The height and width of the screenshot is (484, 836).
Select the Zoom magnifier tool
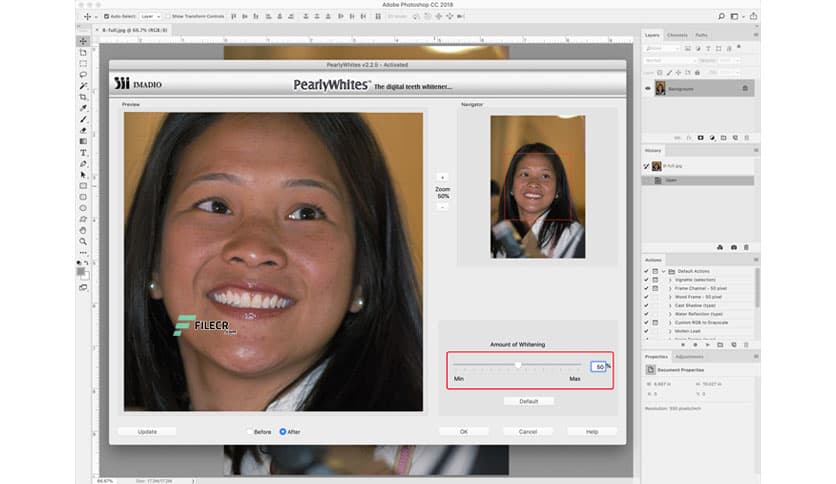pyautogui.click(x=83, y=241)
